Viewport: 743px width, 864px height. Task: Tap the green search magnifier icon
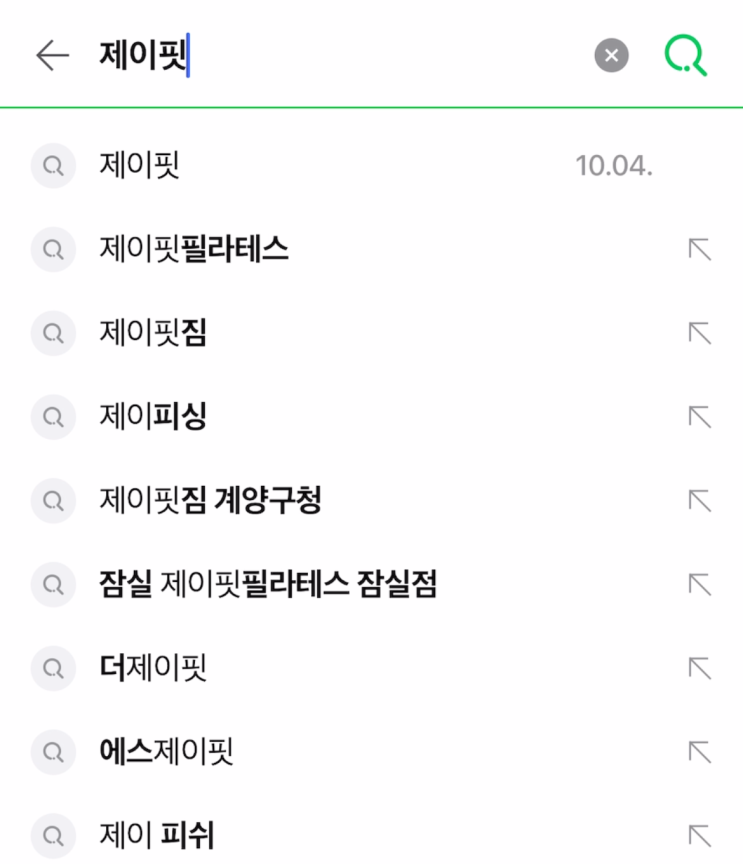click(x=686, y=55)
